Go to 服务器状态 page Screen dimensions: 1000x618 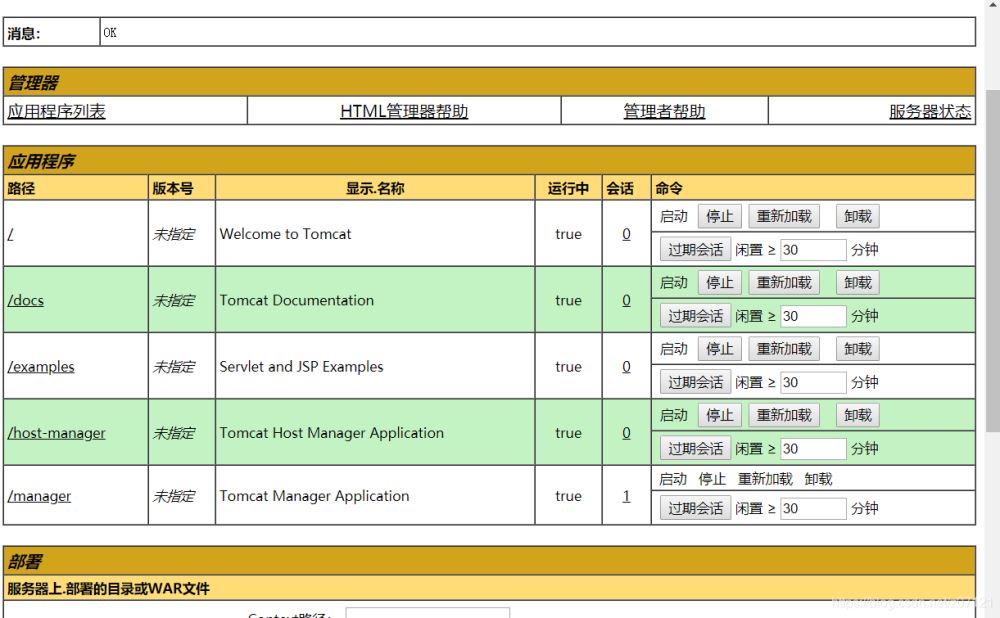[x=929, y=111]
